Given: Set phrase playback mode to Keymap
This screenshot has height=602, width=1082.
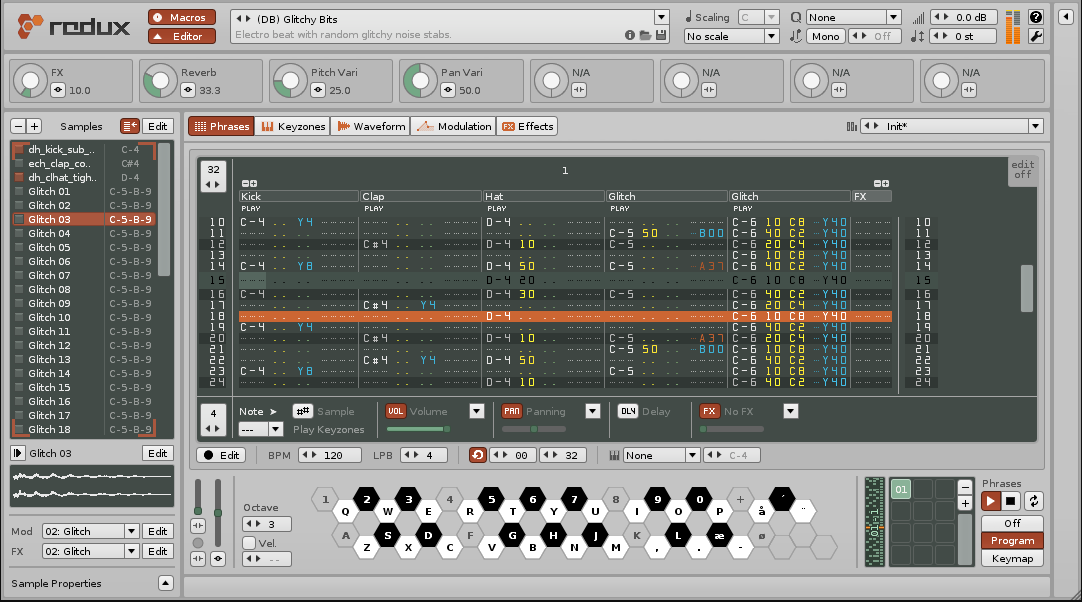Looking at the screenshot, I should pos(1012,559).
